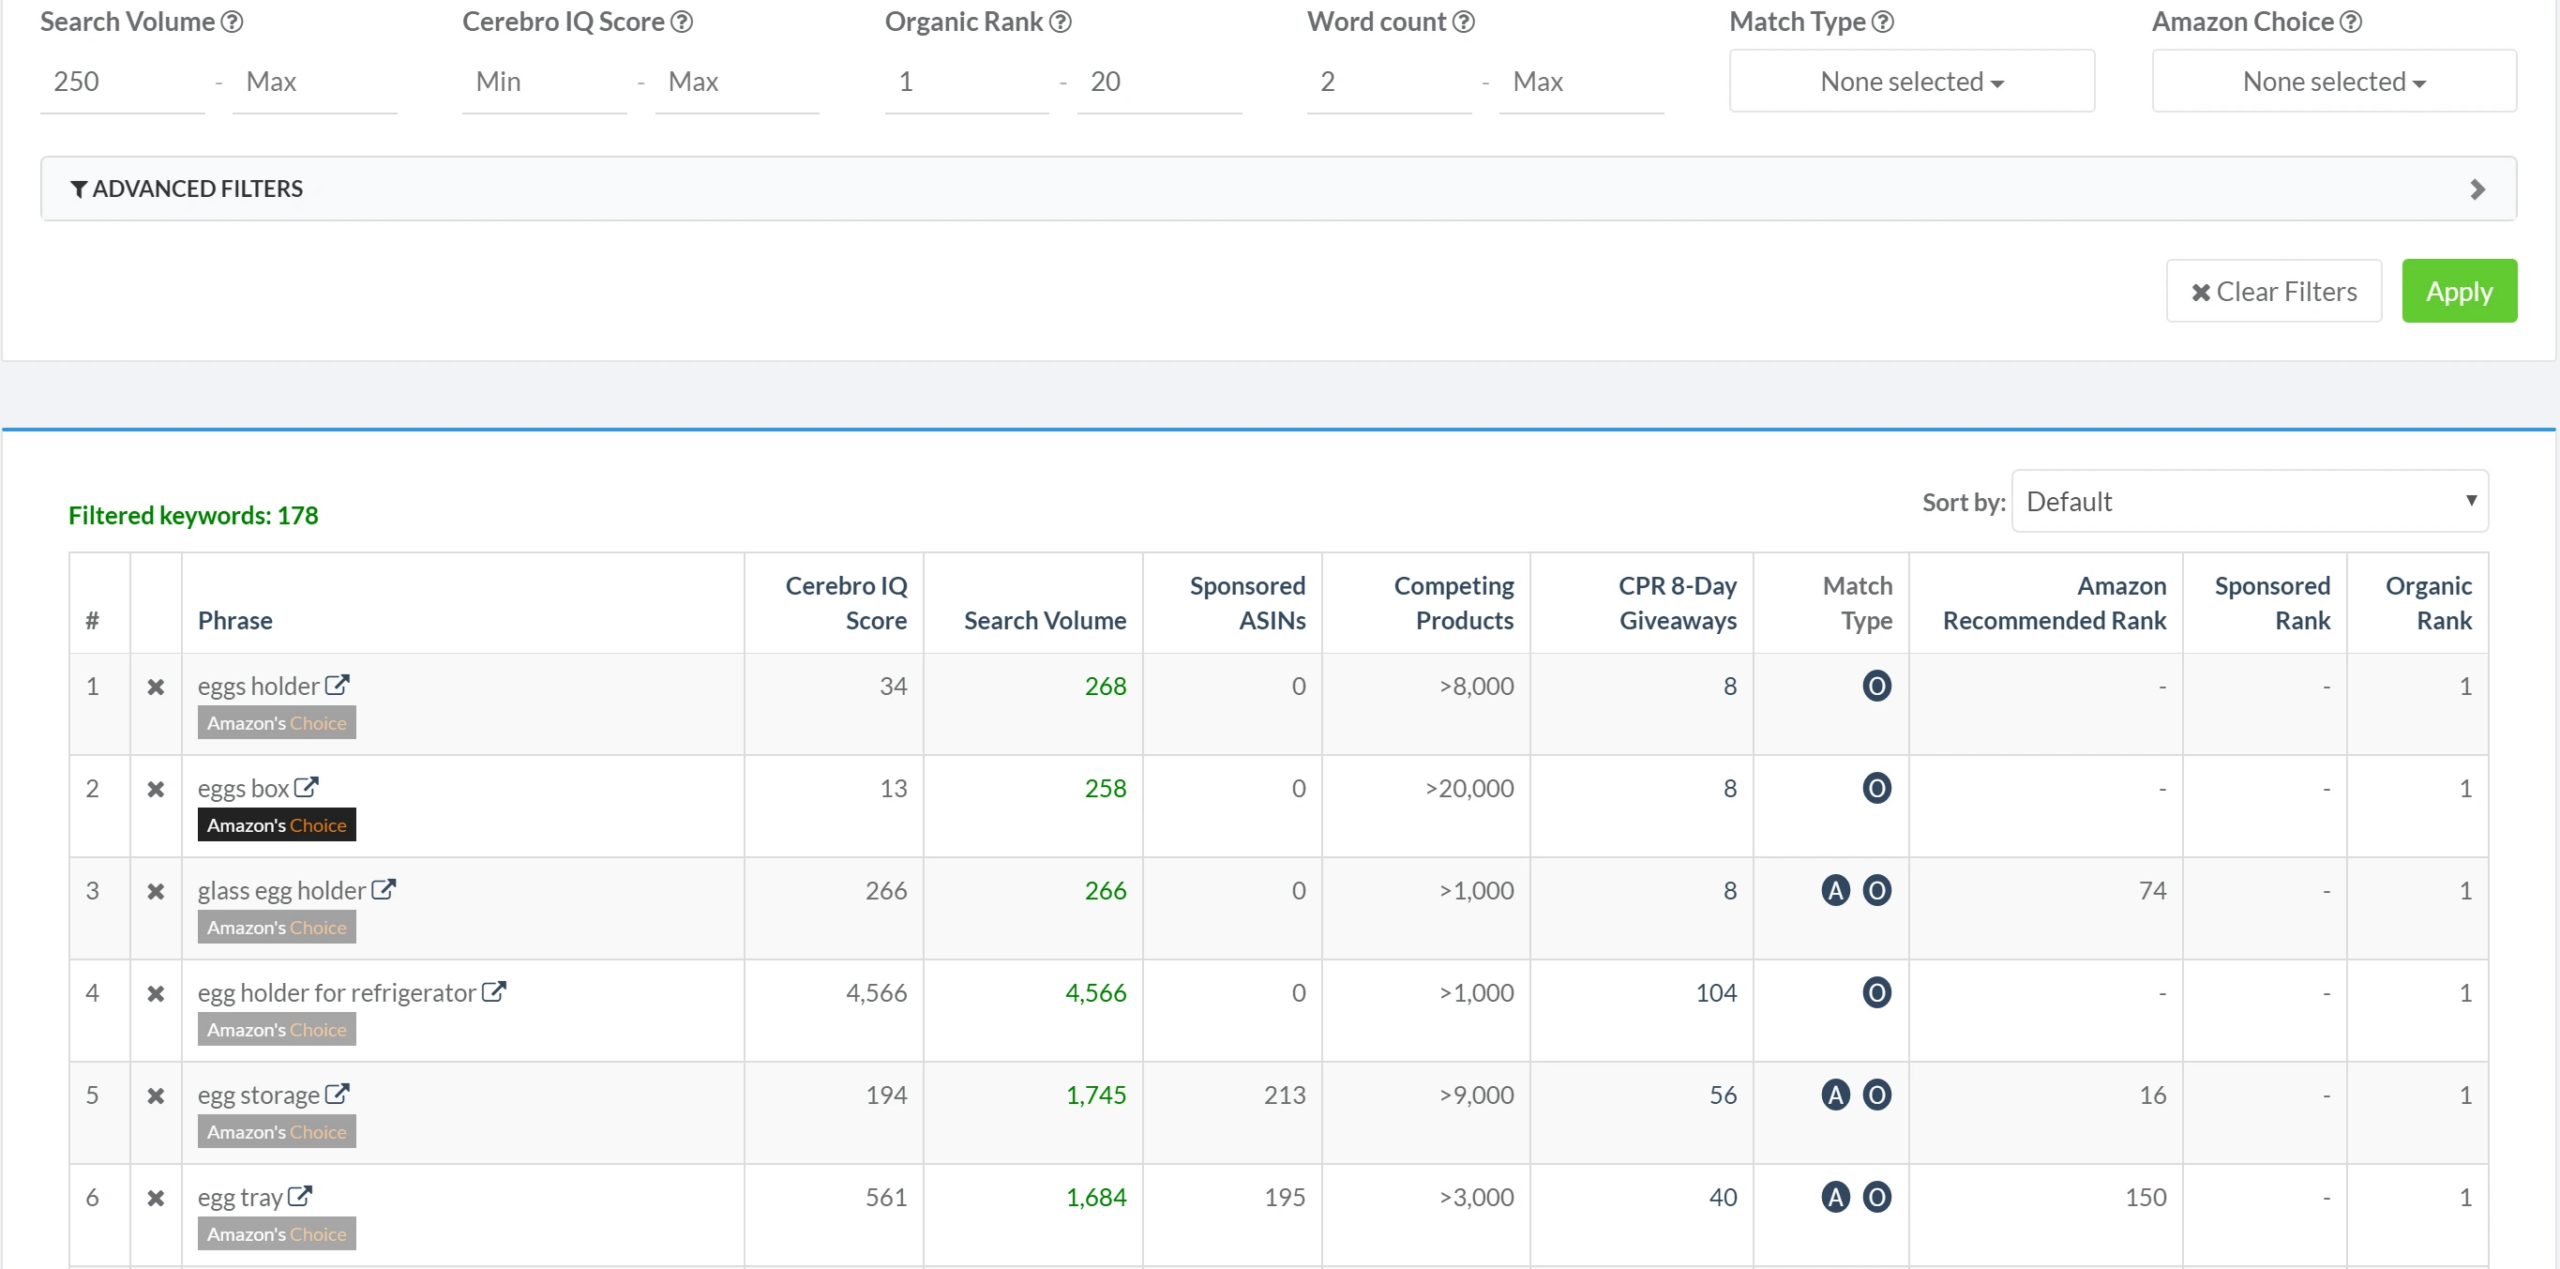The height and width of the screenshot is (1269, 2560).
Task: Click the Clear Filters button
Action: (2273, 291)
